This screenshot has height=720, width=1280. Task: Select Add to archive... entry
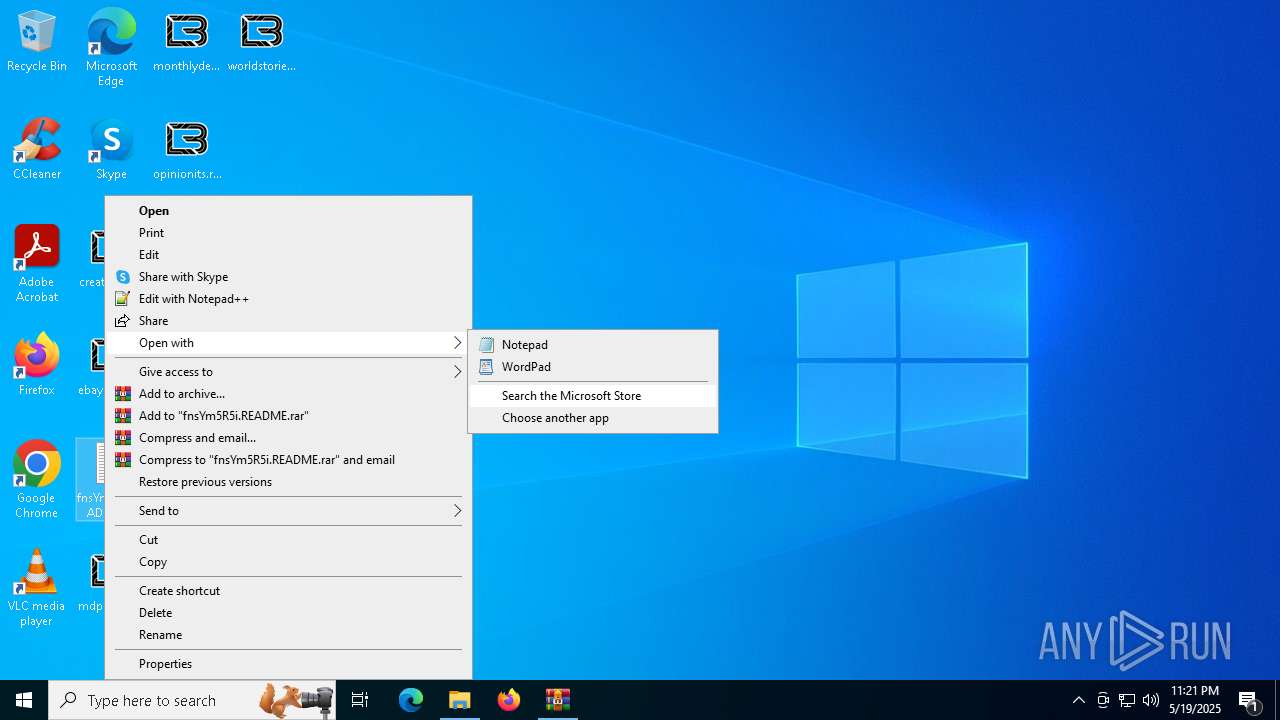tap(288, 394)
